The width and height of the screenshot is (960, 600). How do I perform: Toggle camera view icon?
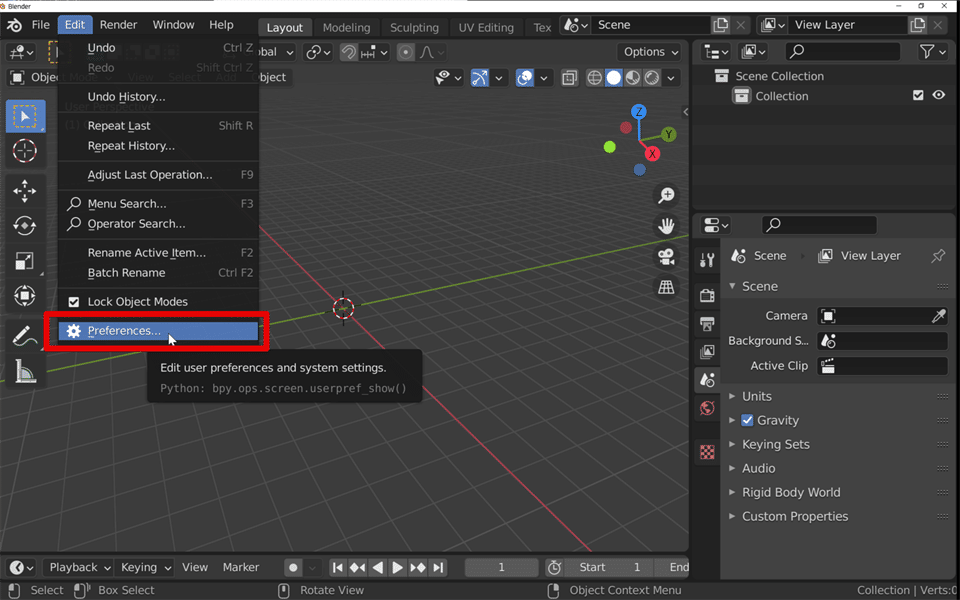tap(666, 257)
